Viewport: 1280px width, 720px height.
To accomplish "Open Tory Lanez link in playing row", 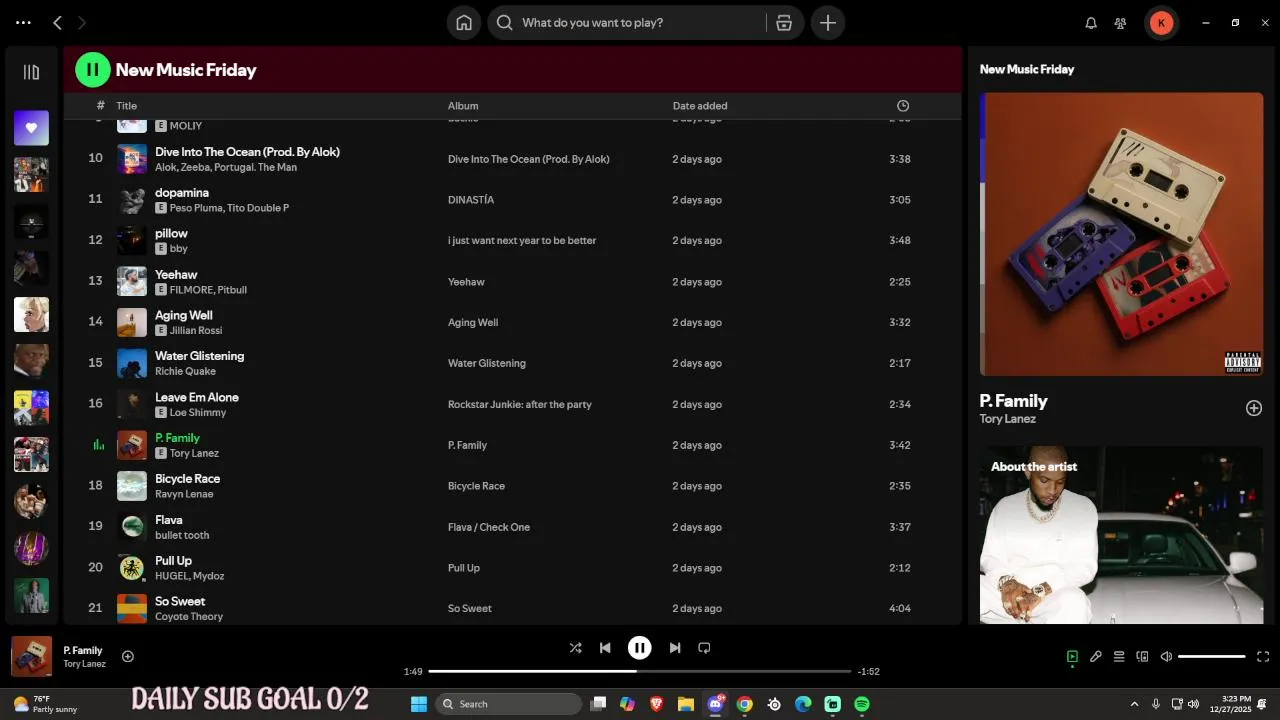I will 194,454.
